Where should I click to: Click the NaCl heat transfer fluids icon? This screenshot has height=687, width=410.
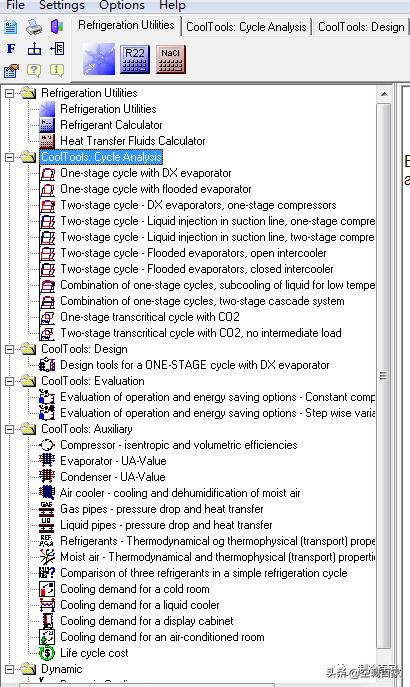[x=170, y=59]
